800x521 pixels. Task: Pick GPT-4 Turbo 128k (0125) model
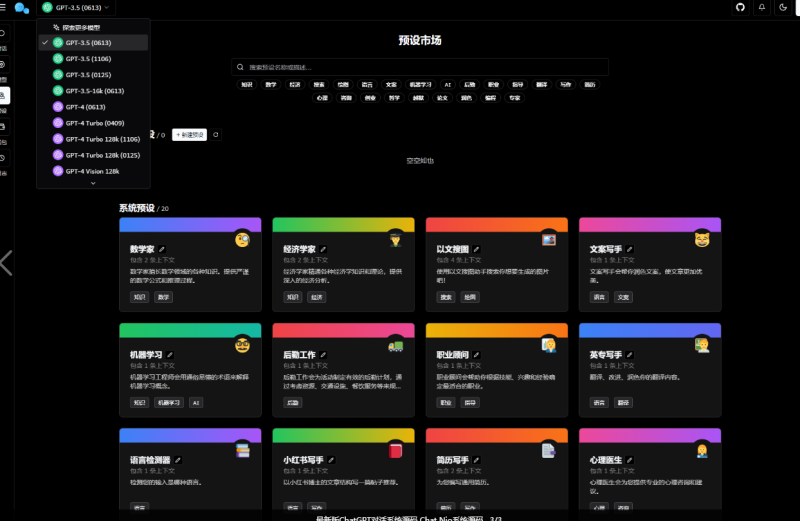pos(93,155)
